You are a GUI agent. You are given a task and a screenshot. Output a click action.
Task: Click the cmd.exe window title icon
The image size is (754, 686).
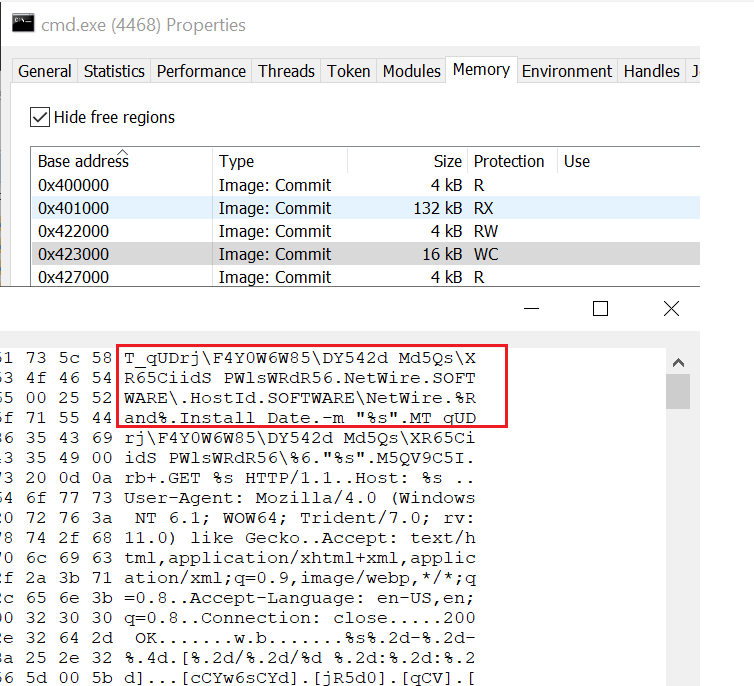pyautogui.click(x=23, y=23)
